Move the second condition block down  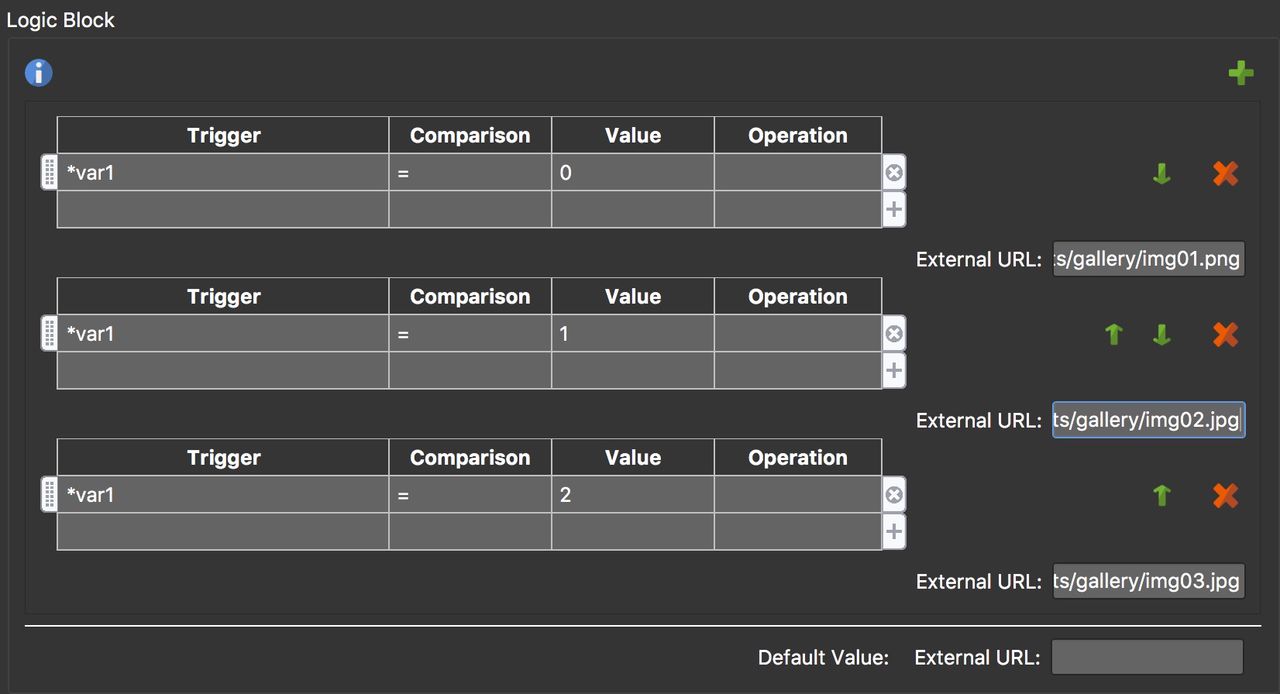tap(1161, 334)
